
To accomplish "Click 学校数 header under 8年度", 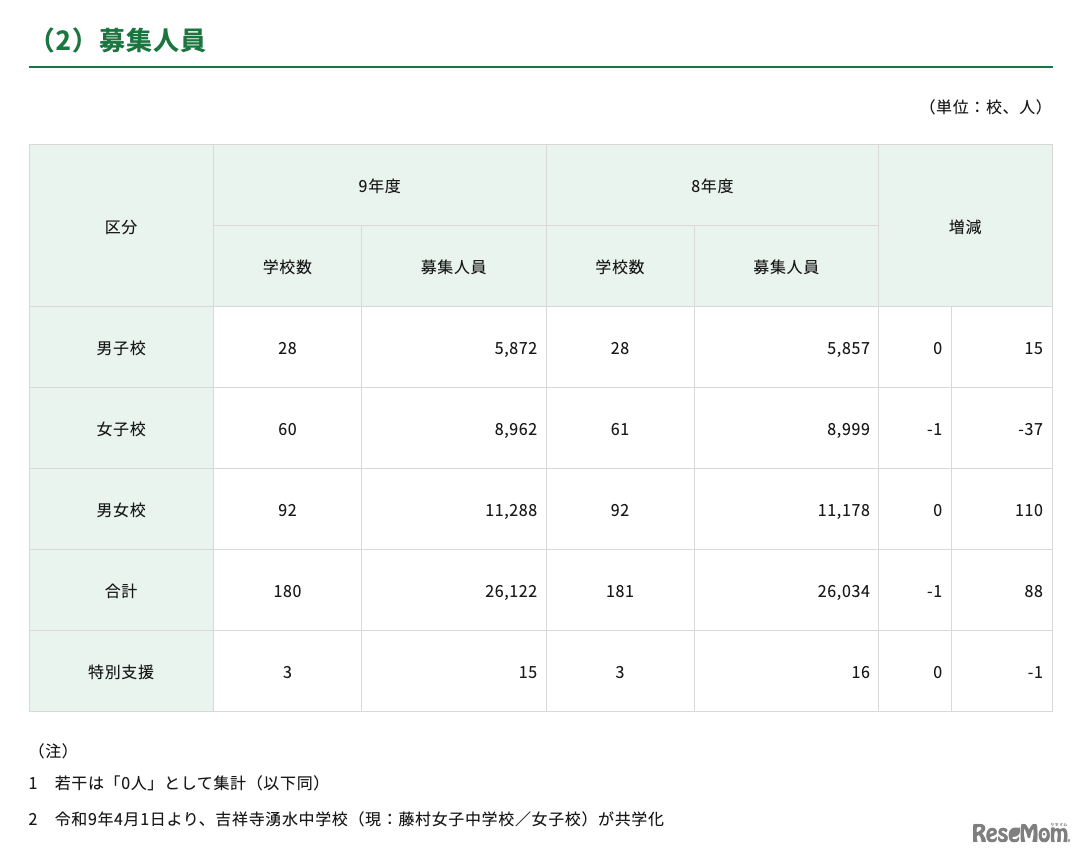I will pyautogui.click(x=620, y=267).
